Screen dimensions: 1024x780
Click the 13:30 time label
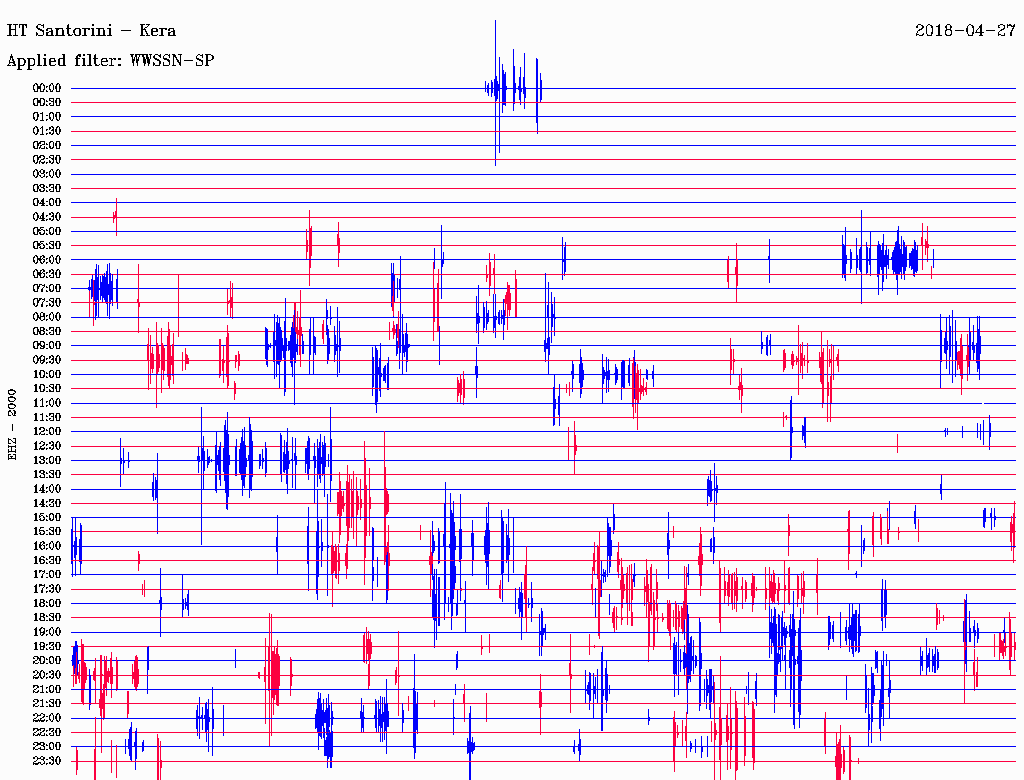tap(47, 474)
